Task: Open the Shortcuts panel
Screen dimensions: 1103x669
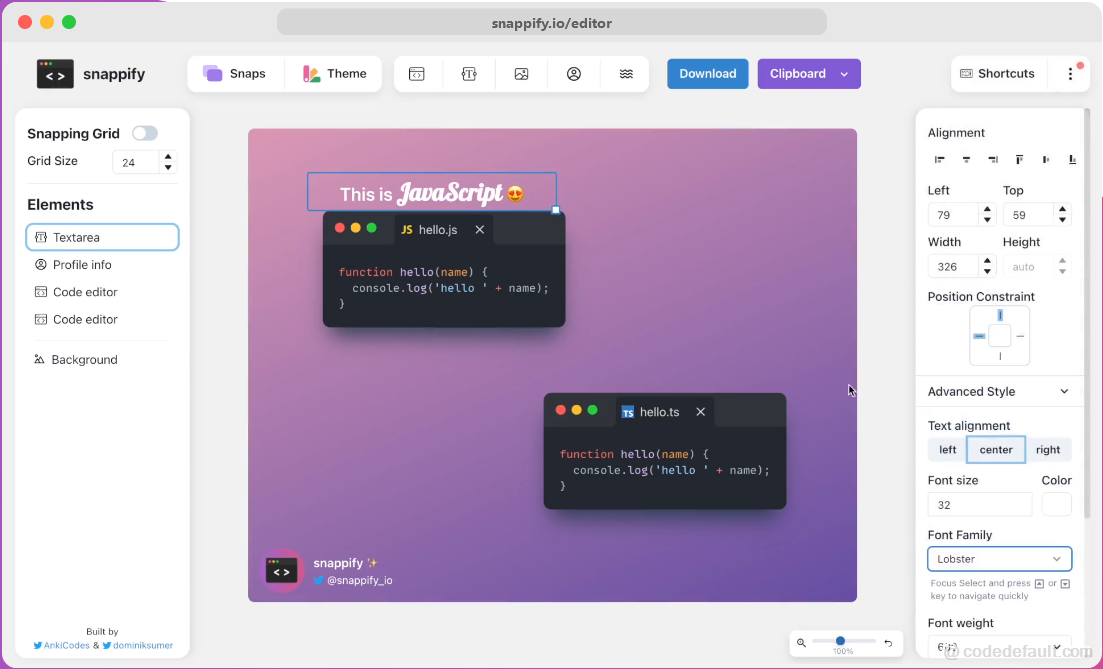Action: tap(997, 74)
